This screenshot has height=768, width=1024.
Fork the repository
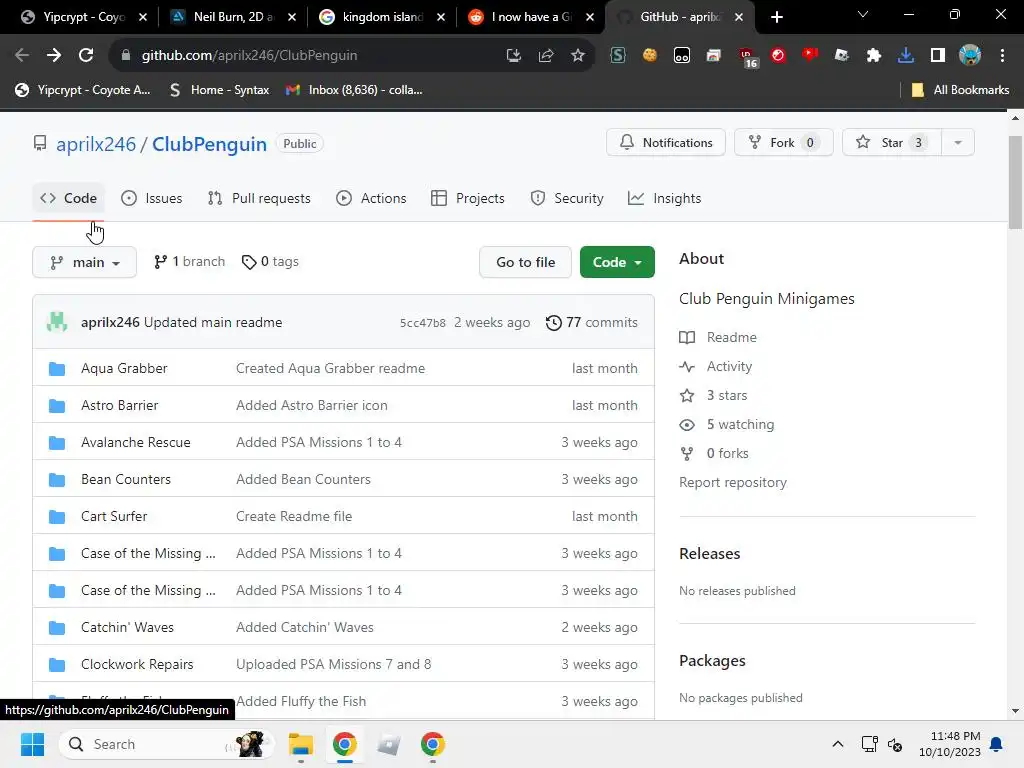coord(783,142)
